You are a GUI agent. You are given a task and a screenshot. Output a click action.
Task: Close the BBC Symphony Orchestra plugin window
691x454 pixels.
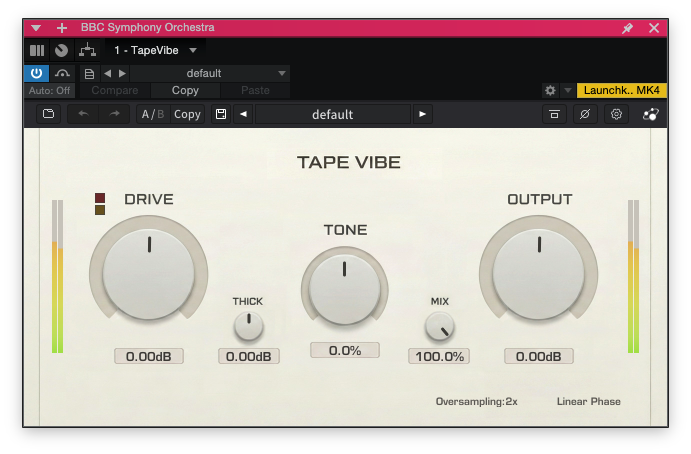[654, 28]
